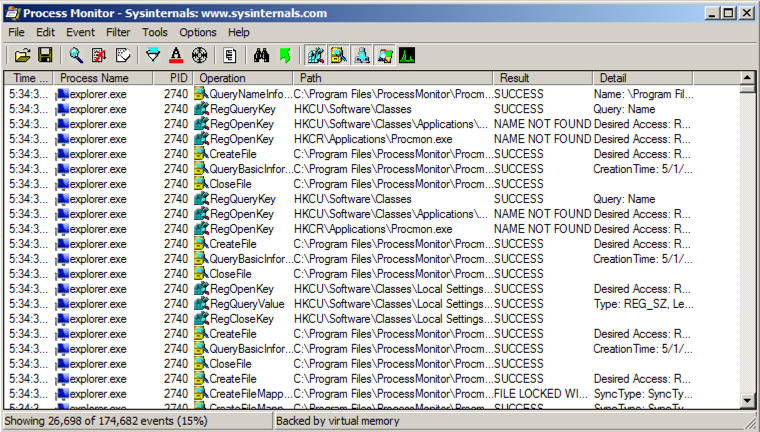Click the Detail column header
Image resolution: width=760 pixels, height=432 pixels.
point(643,78)
